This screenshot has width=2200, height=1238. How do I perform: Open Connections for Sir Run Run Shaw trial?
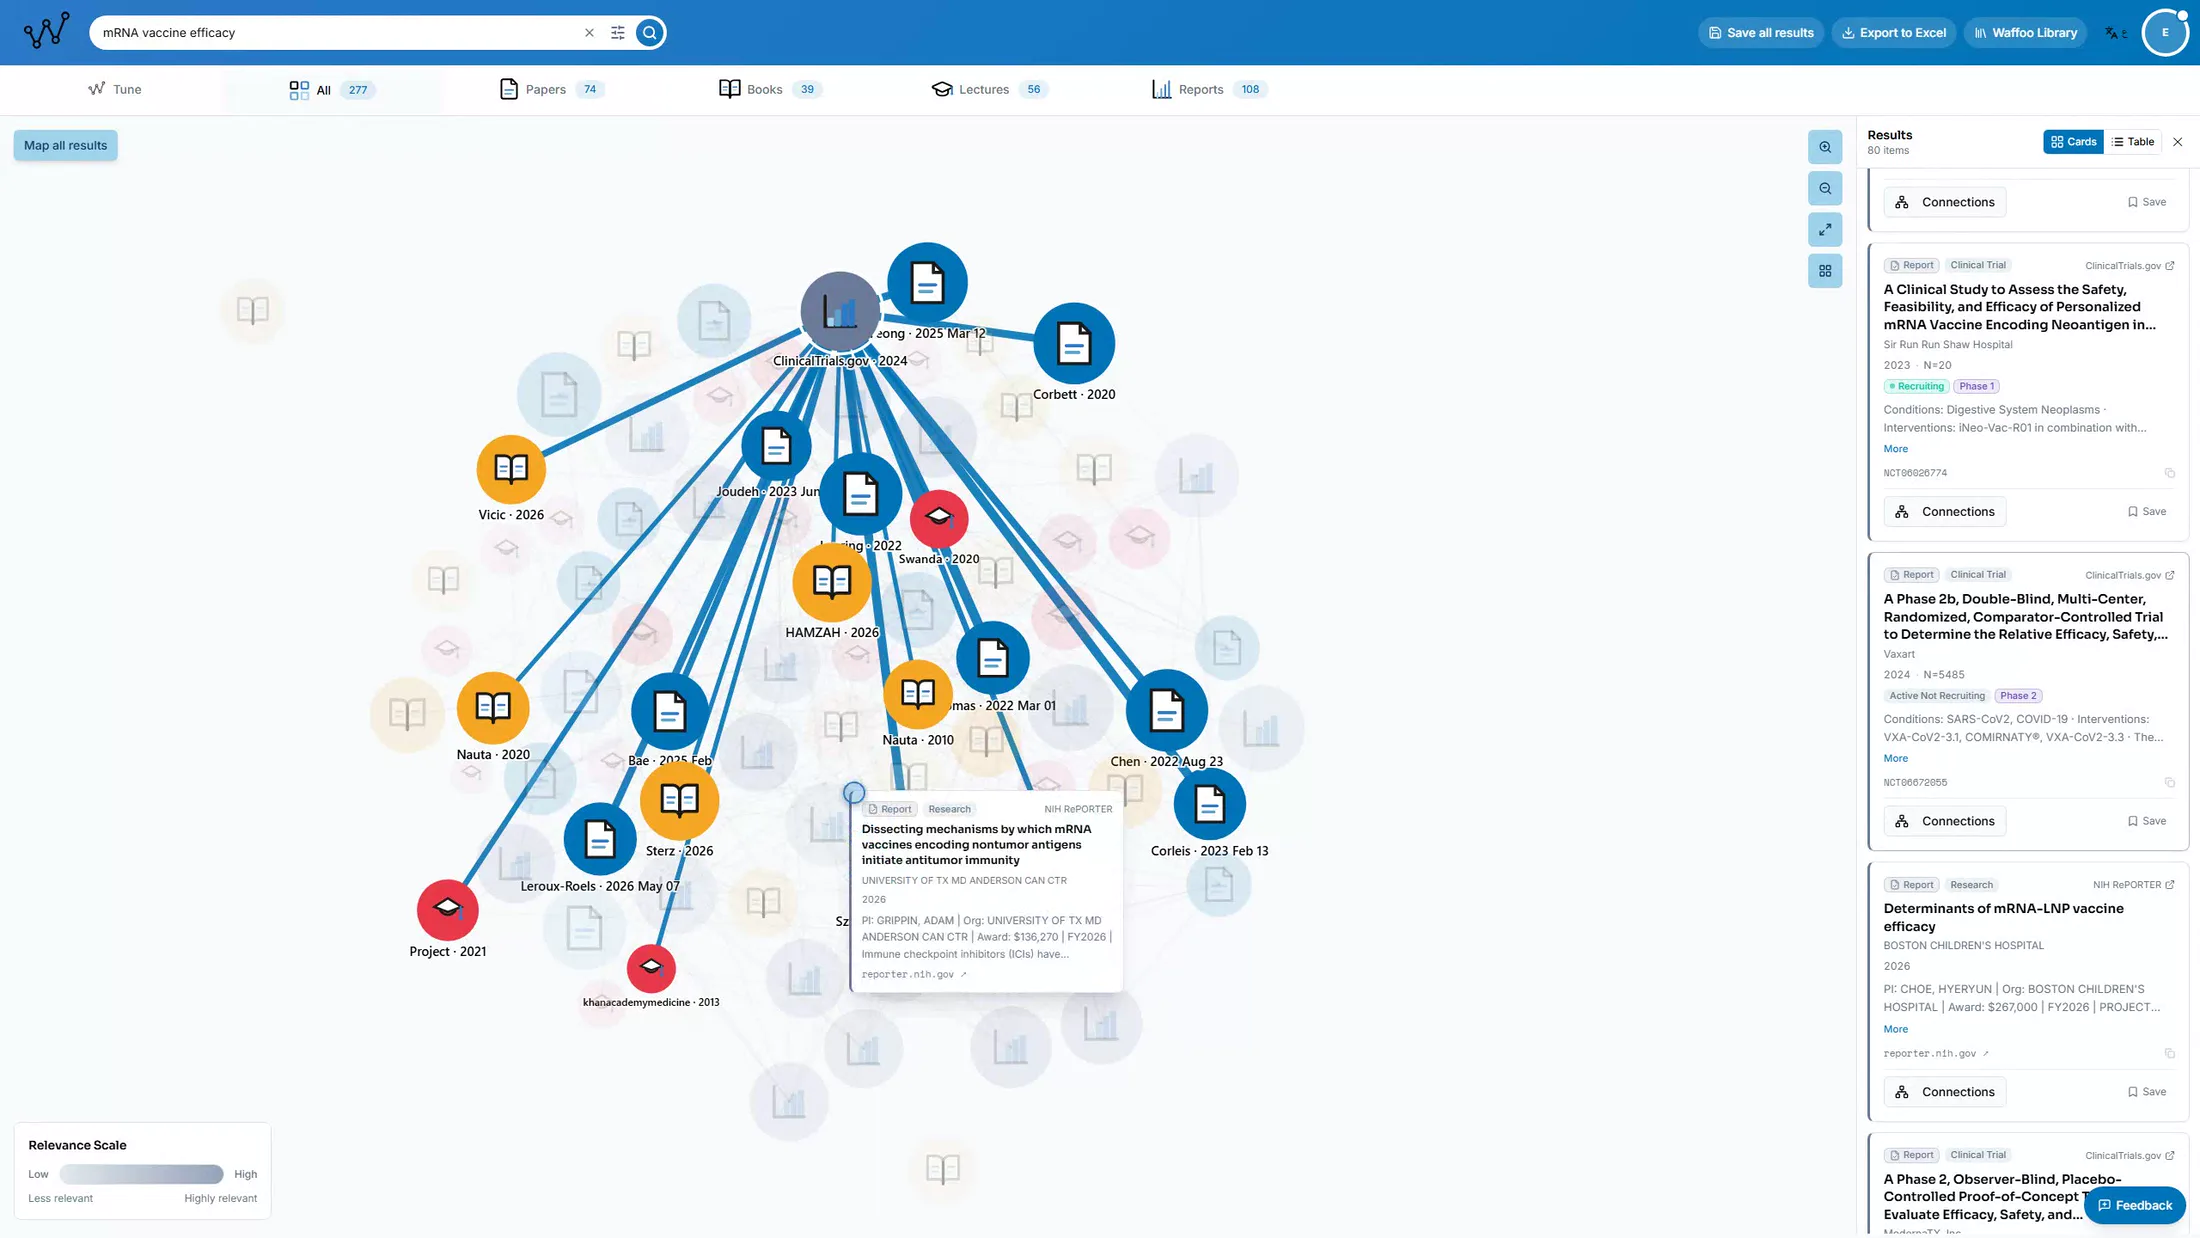(1945, 512)
